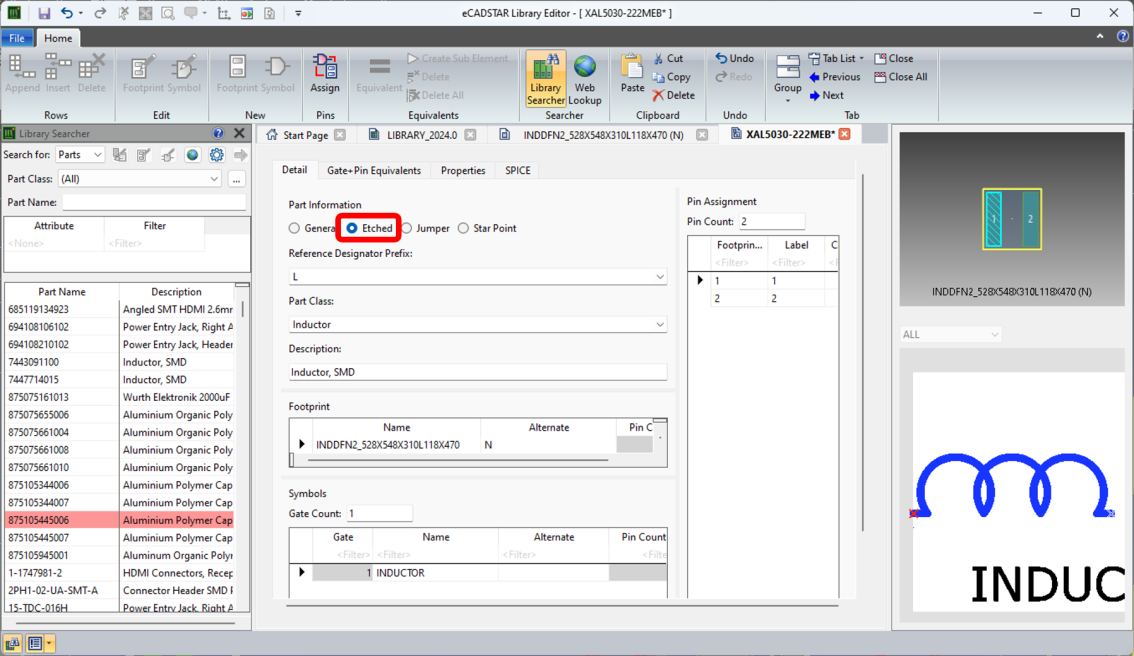Select the Home ribbon tab
Screen dimensions: 1134x656
pos(58,38)
